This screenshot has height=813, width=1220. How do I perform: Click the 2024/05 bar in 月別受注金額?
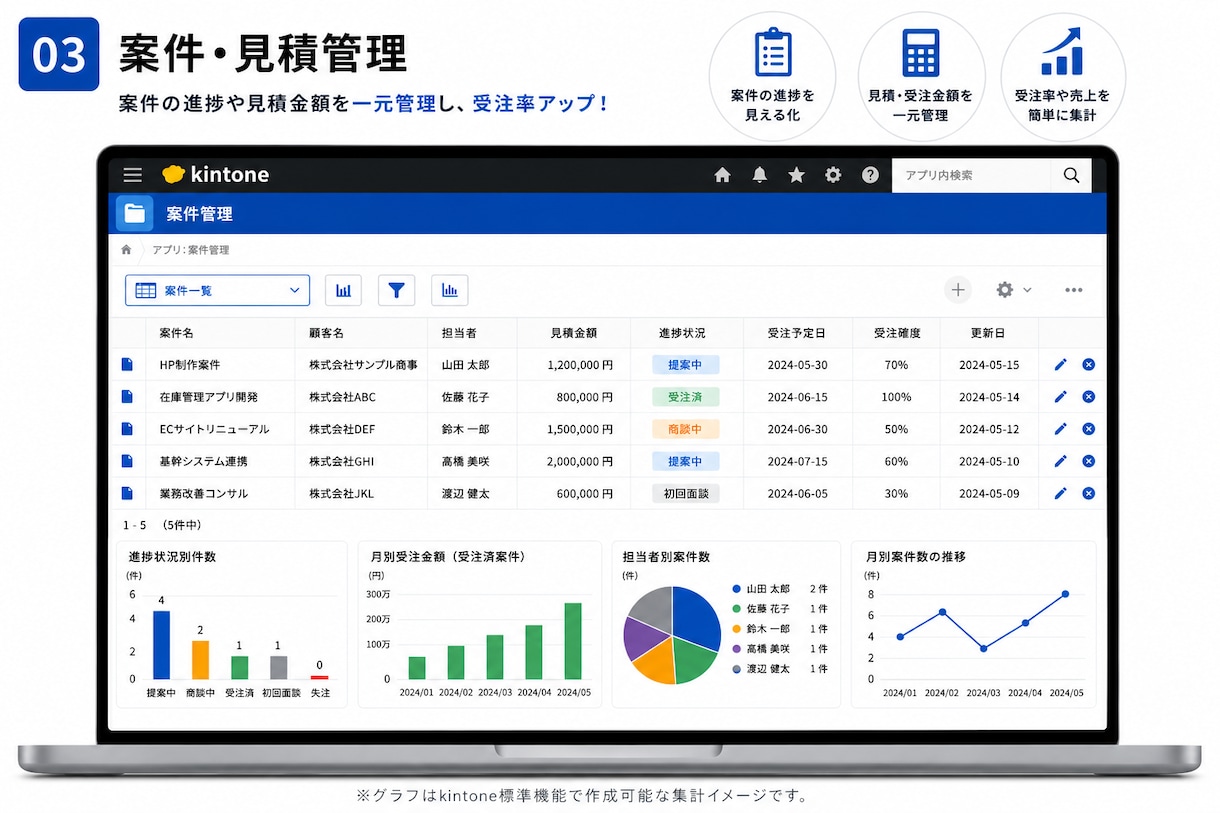pos(573,641)
